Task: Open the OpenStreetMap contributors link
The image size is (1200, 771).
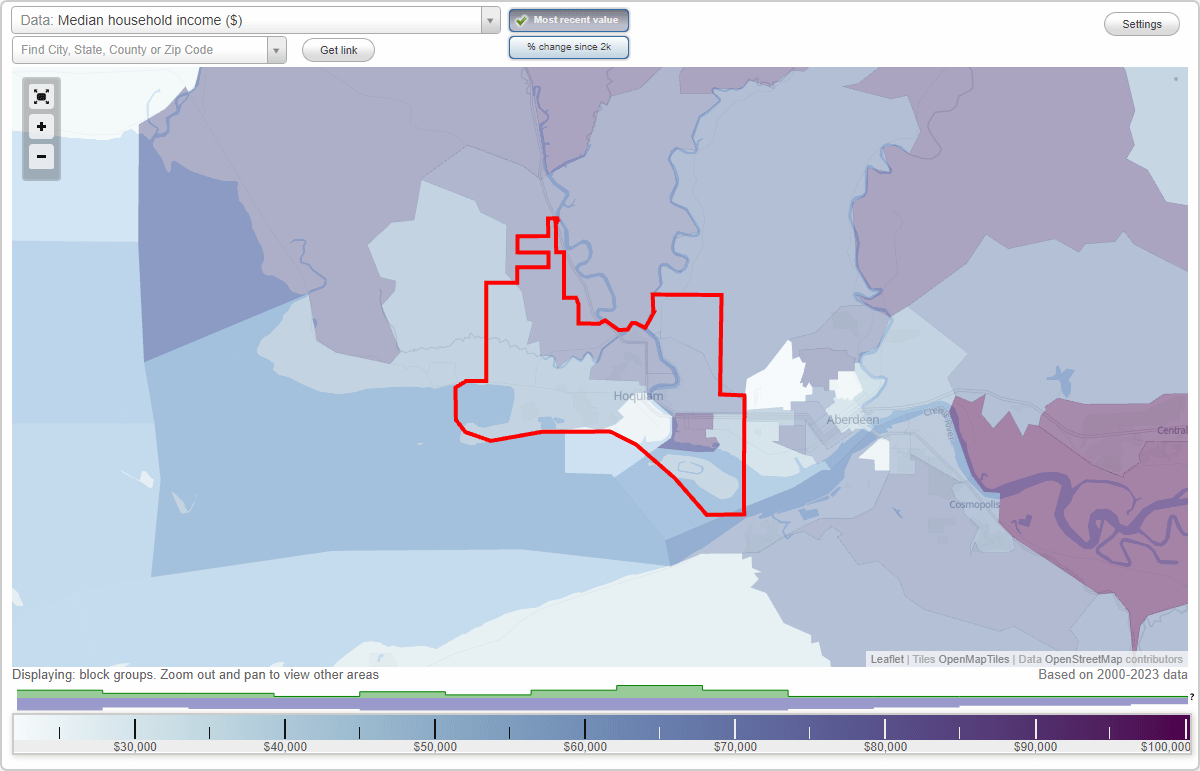Action: tap(1085, 659)
